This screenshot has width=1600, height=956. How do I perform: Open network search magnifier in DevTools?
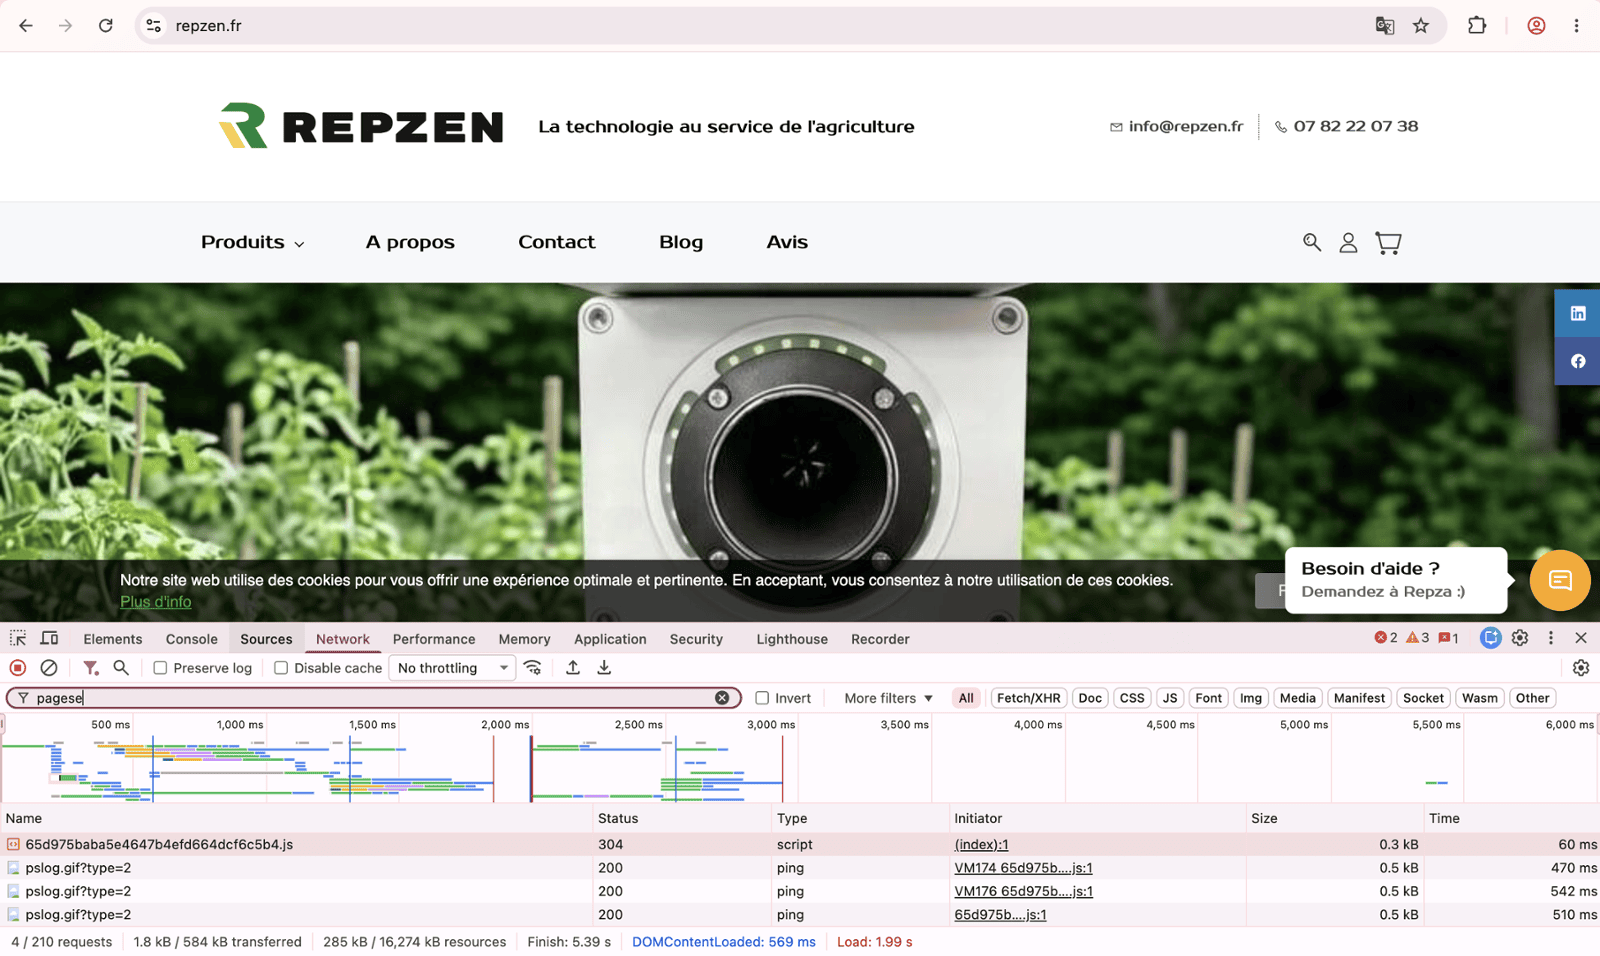(121, 668)
